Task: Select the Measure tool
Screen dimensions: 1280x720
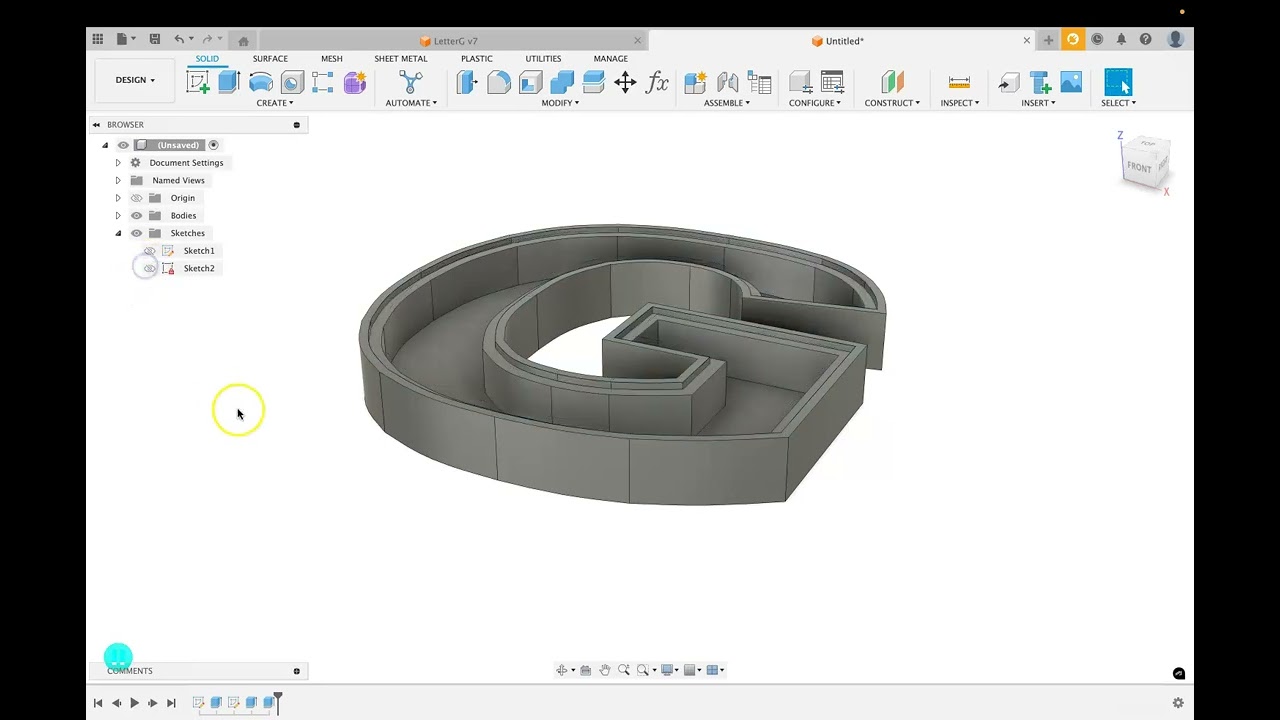Action: point(959,82)
